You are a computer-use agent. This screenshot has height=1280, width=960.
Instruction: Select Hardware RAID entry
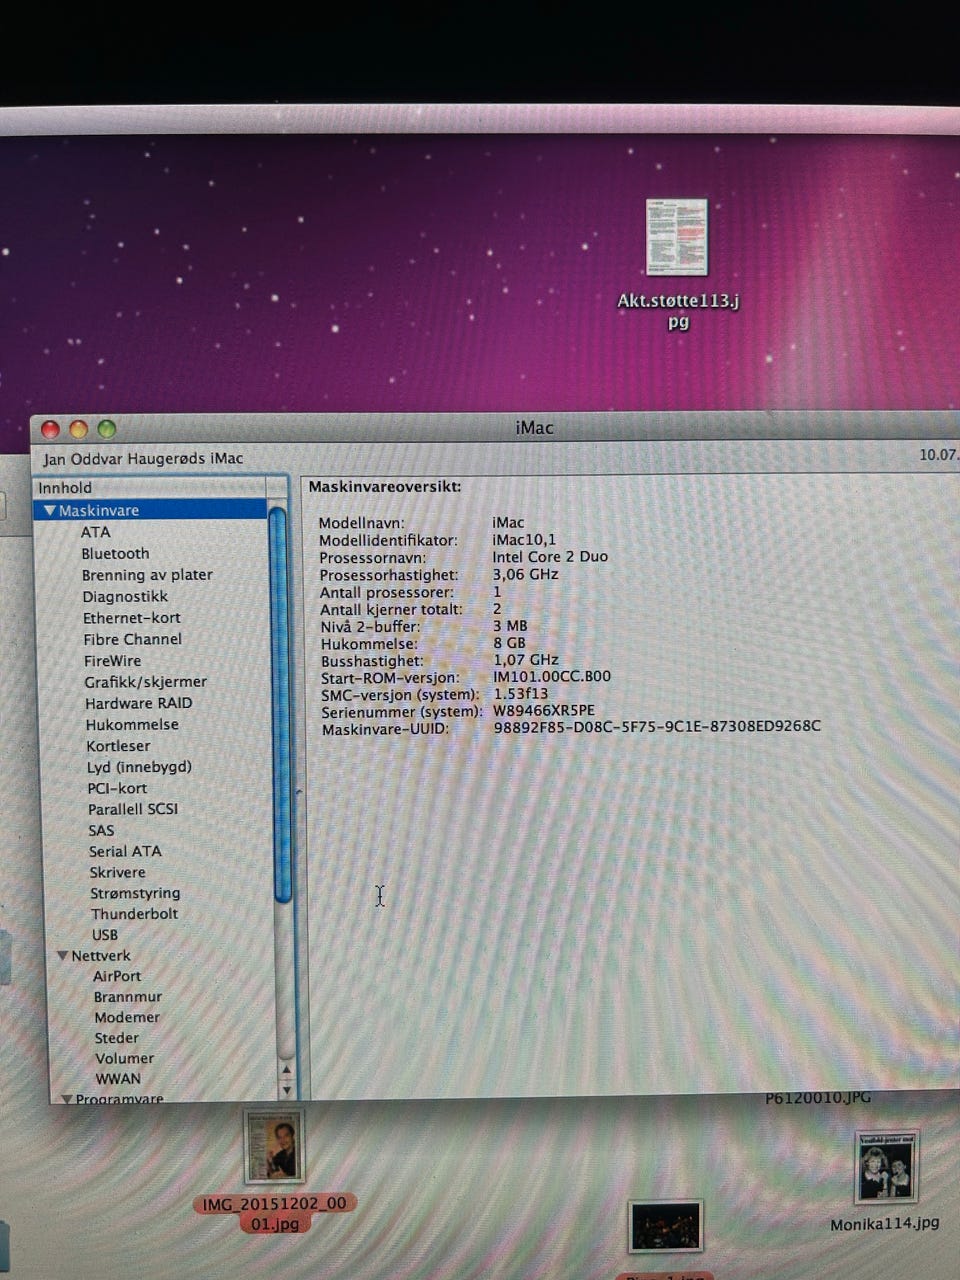tap(138, 703)
